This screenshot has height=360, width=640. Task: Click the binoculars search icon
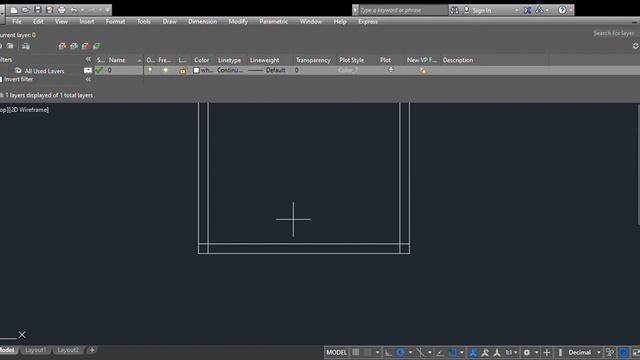point(454,10)
